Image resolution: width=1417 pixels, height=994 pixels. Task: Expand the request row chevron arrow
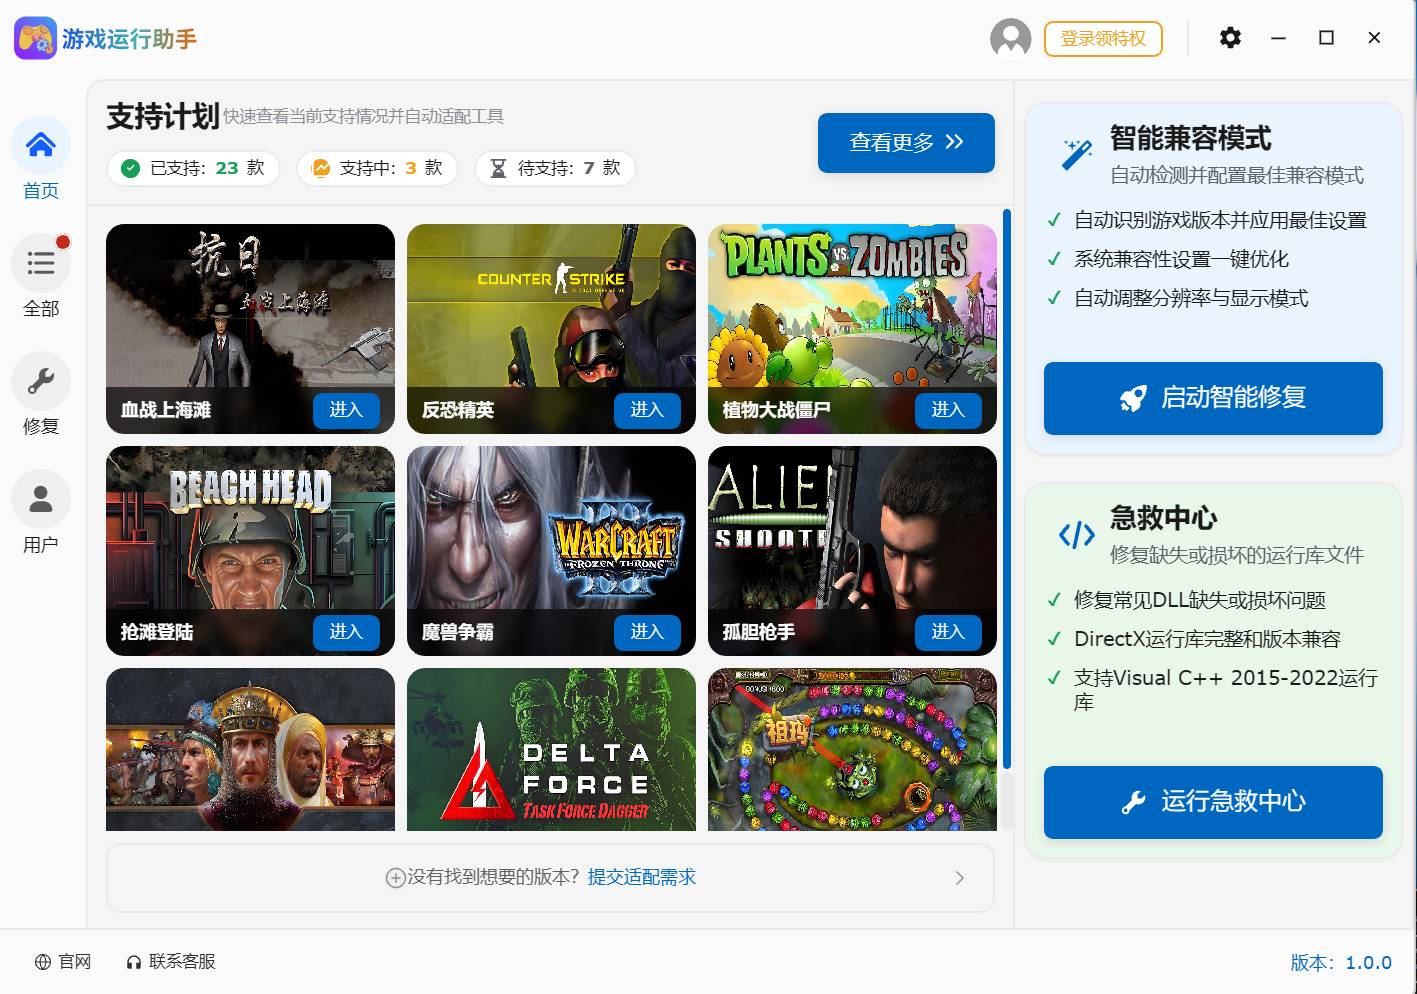(959, 878)
